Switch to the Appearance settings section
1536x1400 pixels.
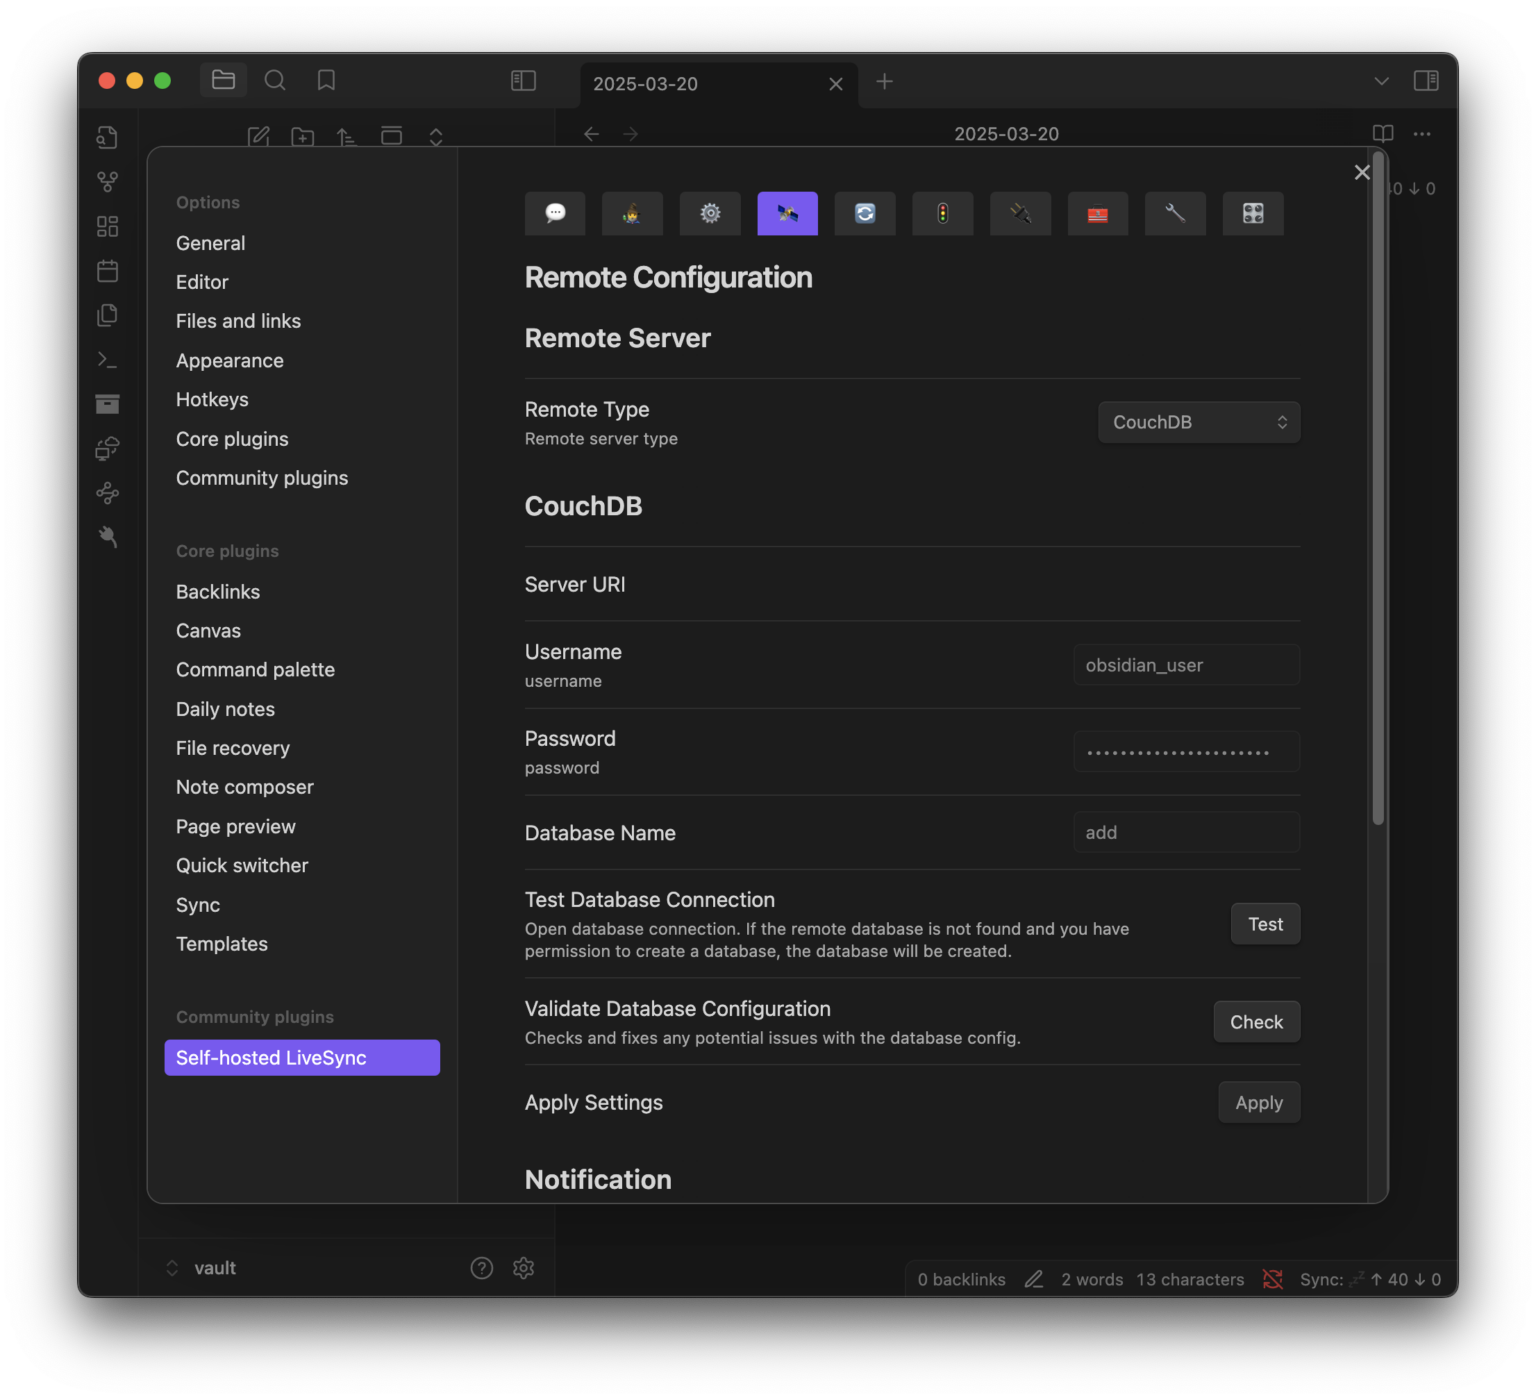point(229,360)
